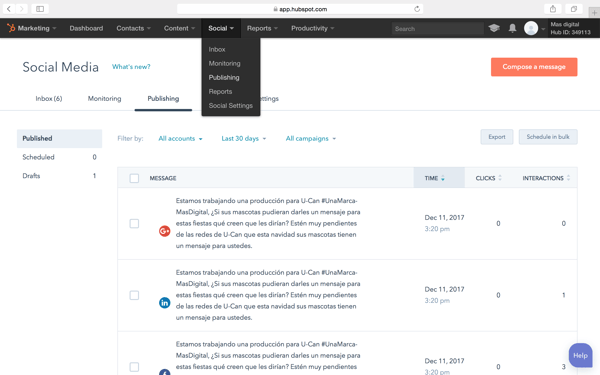Click the app.hubspot.com address bar

pos(300,9)
